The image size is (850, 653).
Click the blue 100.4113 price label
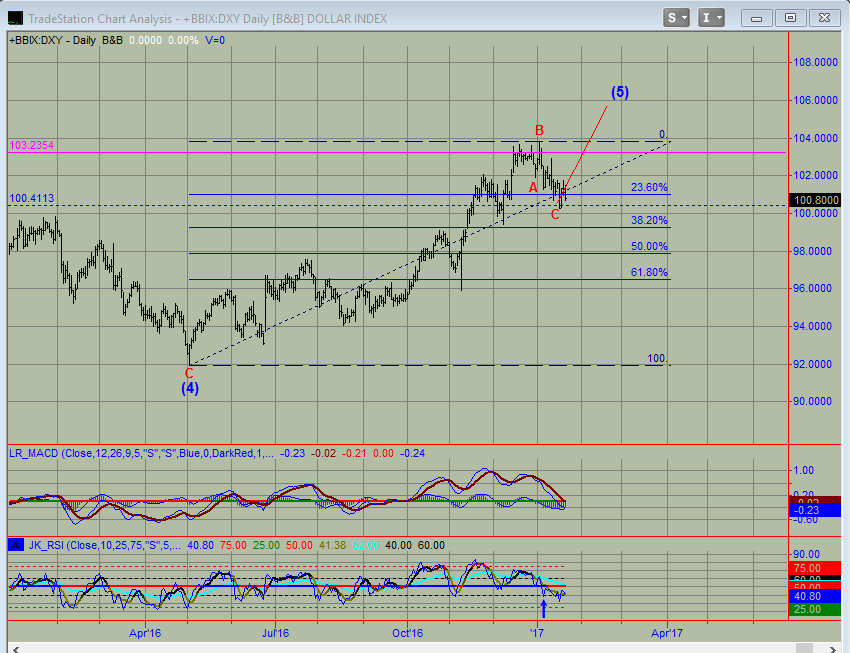tap(31, 198)
